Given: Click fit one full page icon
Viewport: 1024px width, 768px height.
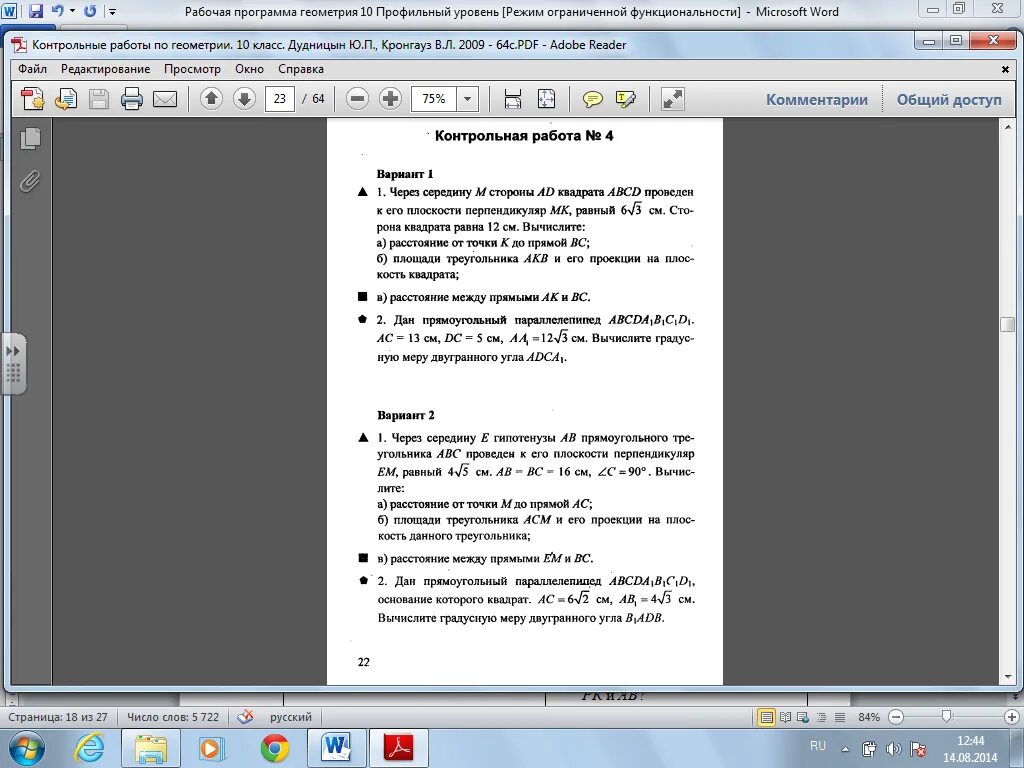Looking at the screenshot, I should click(546, 99).
